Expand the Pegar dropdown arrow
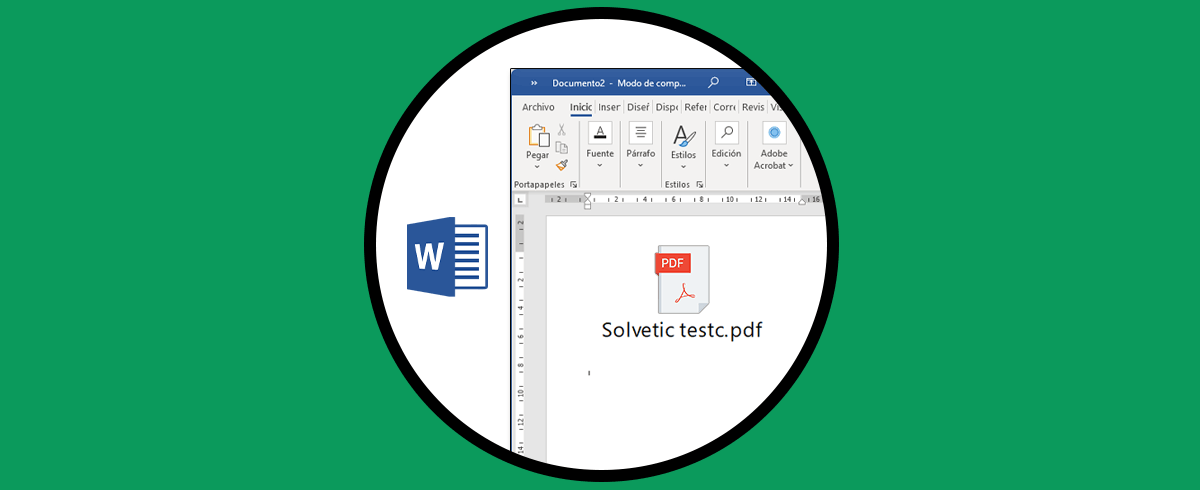Image resolution: width=1200 pixels, height=490 pixels. pos(537,167)
